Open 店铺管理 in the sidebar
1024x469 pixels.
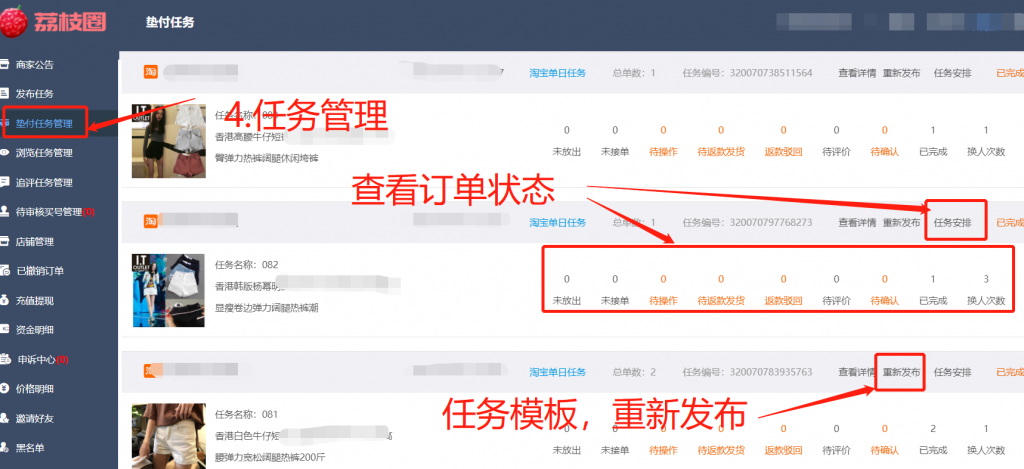pyautogui.click(x=35, y=241)
